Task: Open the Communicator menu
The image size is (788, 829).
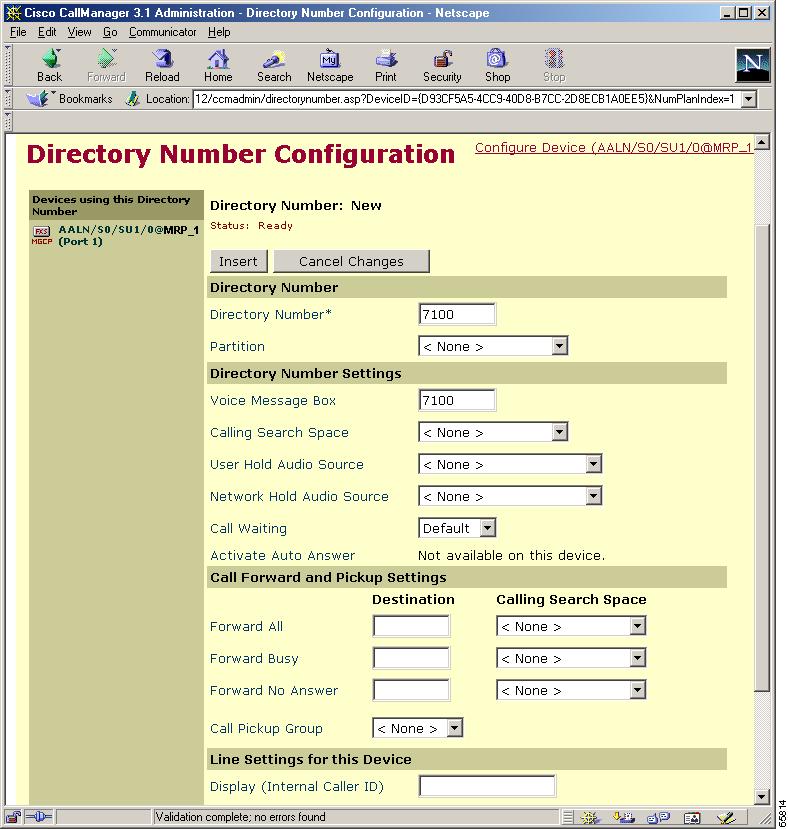Action: click(x=162, y=32)
